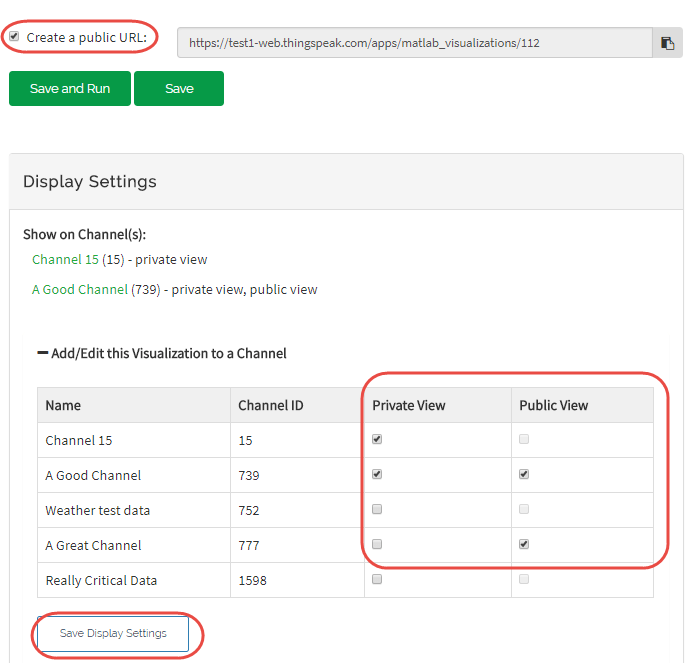Screen dimensions: 699x663
Task: Enable Private View for Really Critical Data
Action: pyautogui.click(x=377, y=579)
